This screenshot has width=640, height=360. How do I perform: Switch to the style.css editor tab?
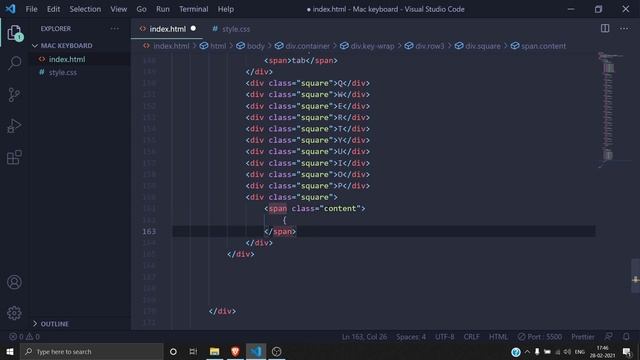(x=231, y=29)
